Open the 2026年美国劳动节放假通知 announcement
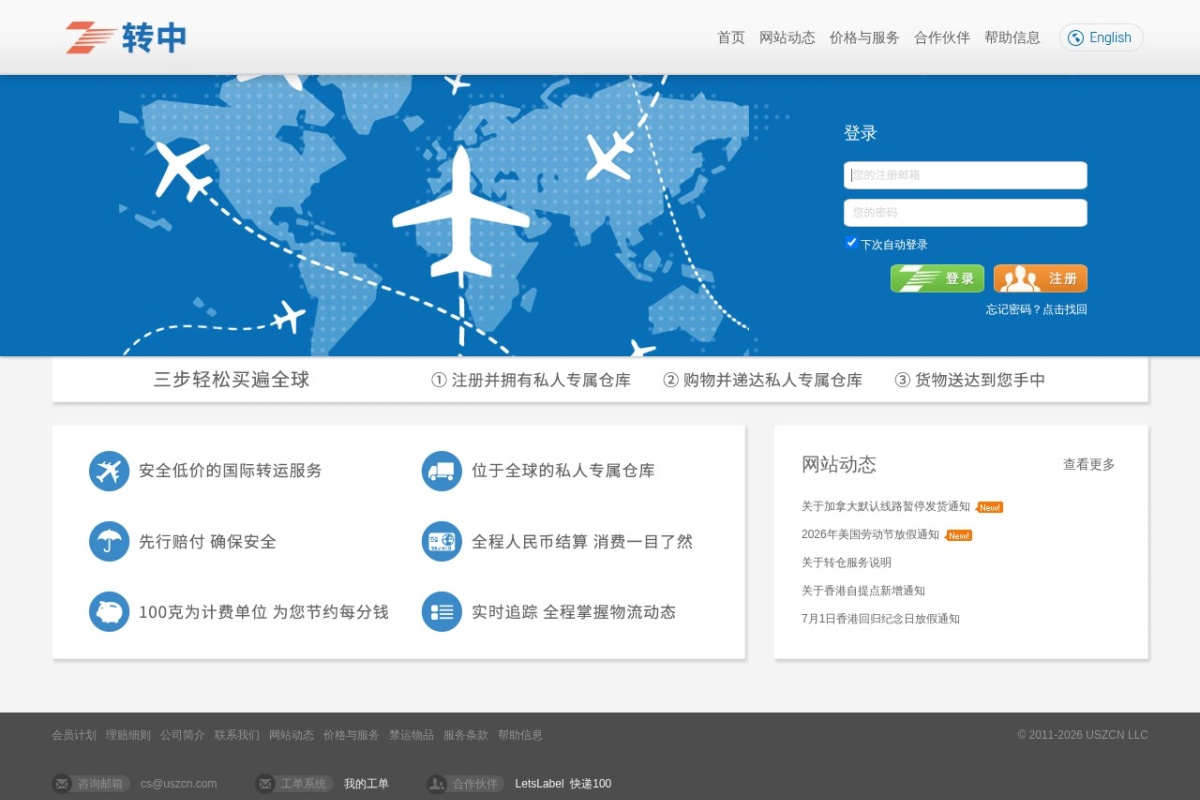The width and height of the screenshot is (1200, 800). click(870, 535)
